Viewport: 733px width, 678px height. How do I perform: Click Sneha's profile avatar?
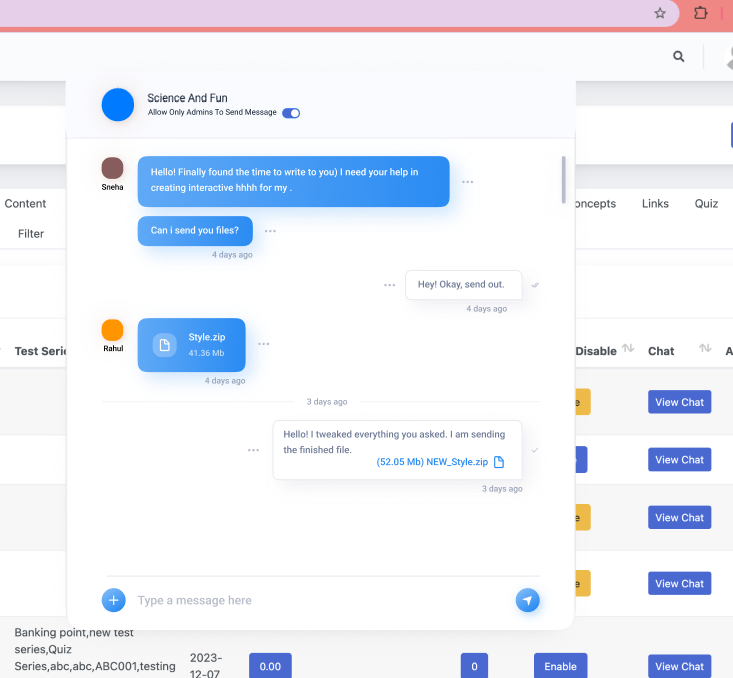pos(113,168)
